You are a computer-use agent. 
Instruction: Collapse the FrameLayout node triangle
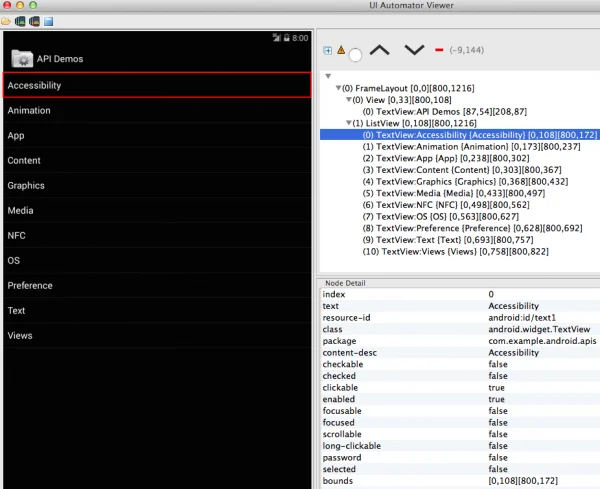tap(338, 88)
